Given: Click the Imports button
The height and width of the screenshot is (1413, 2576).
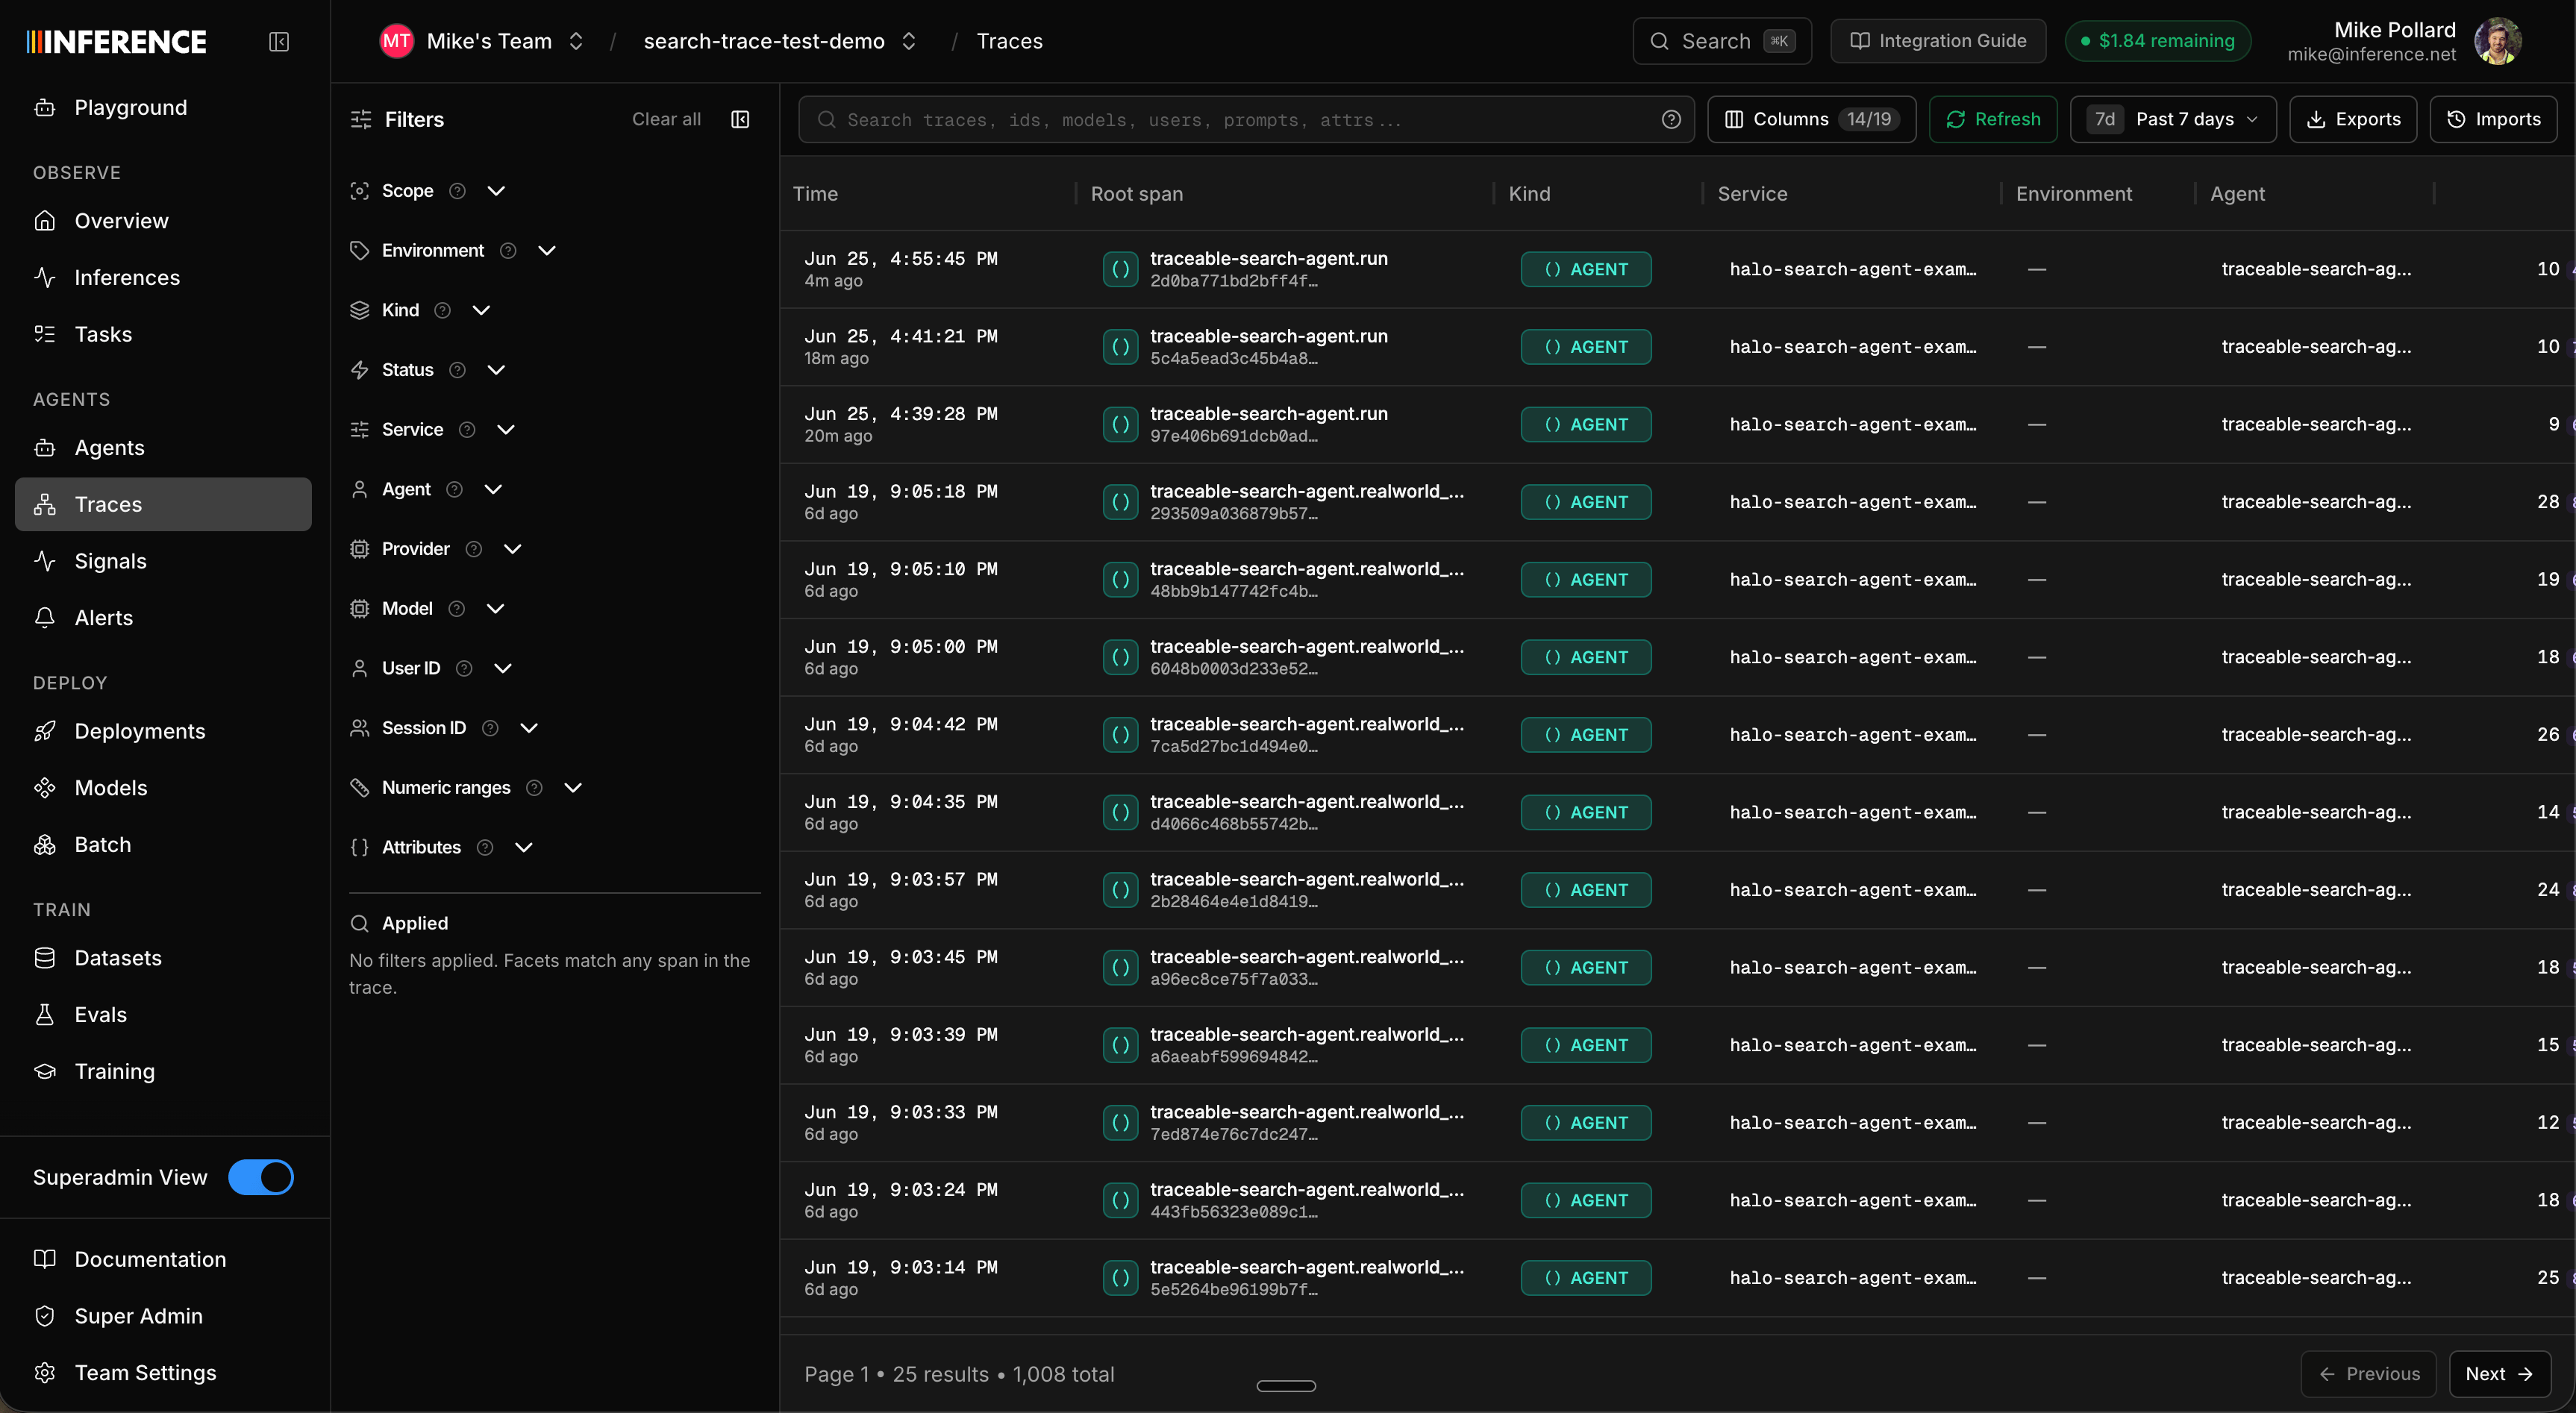Looking at the screenshot, I should click(x=2493, y=119).
